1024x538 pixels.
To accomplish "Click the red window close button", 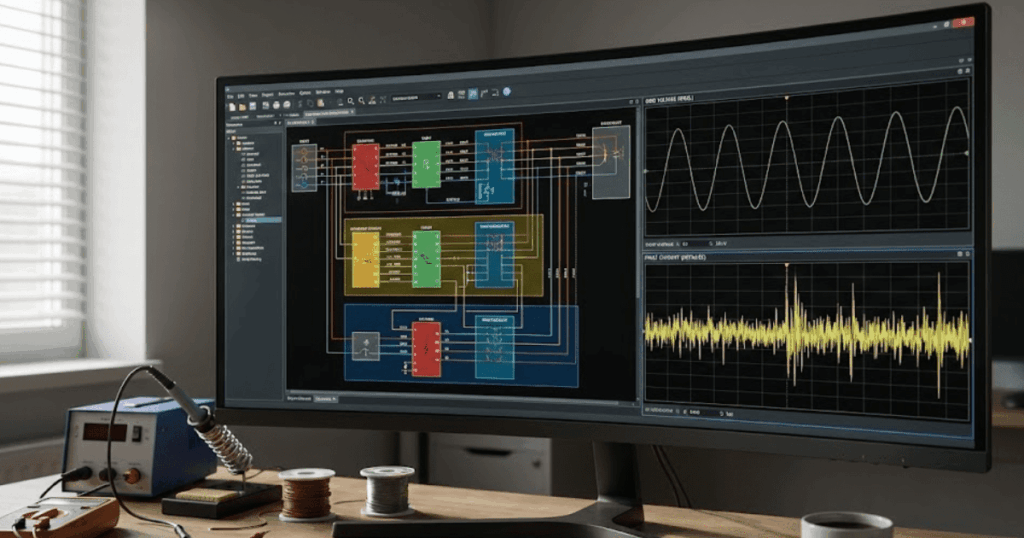I will tap(964, 21).
